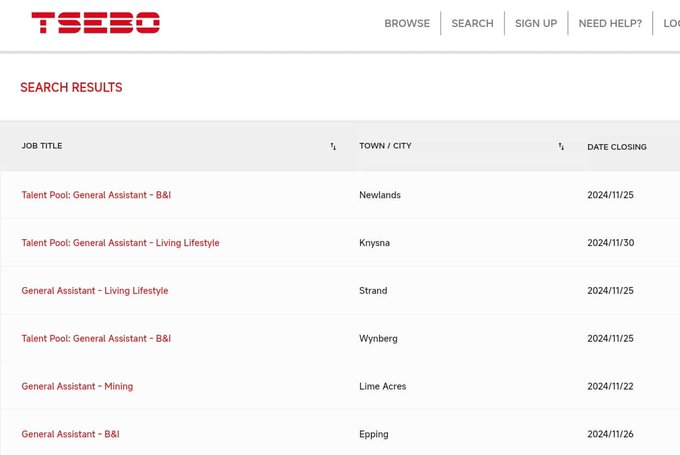Click closing date in Strand row
680x455 pixels.
(x=611, y=291)
